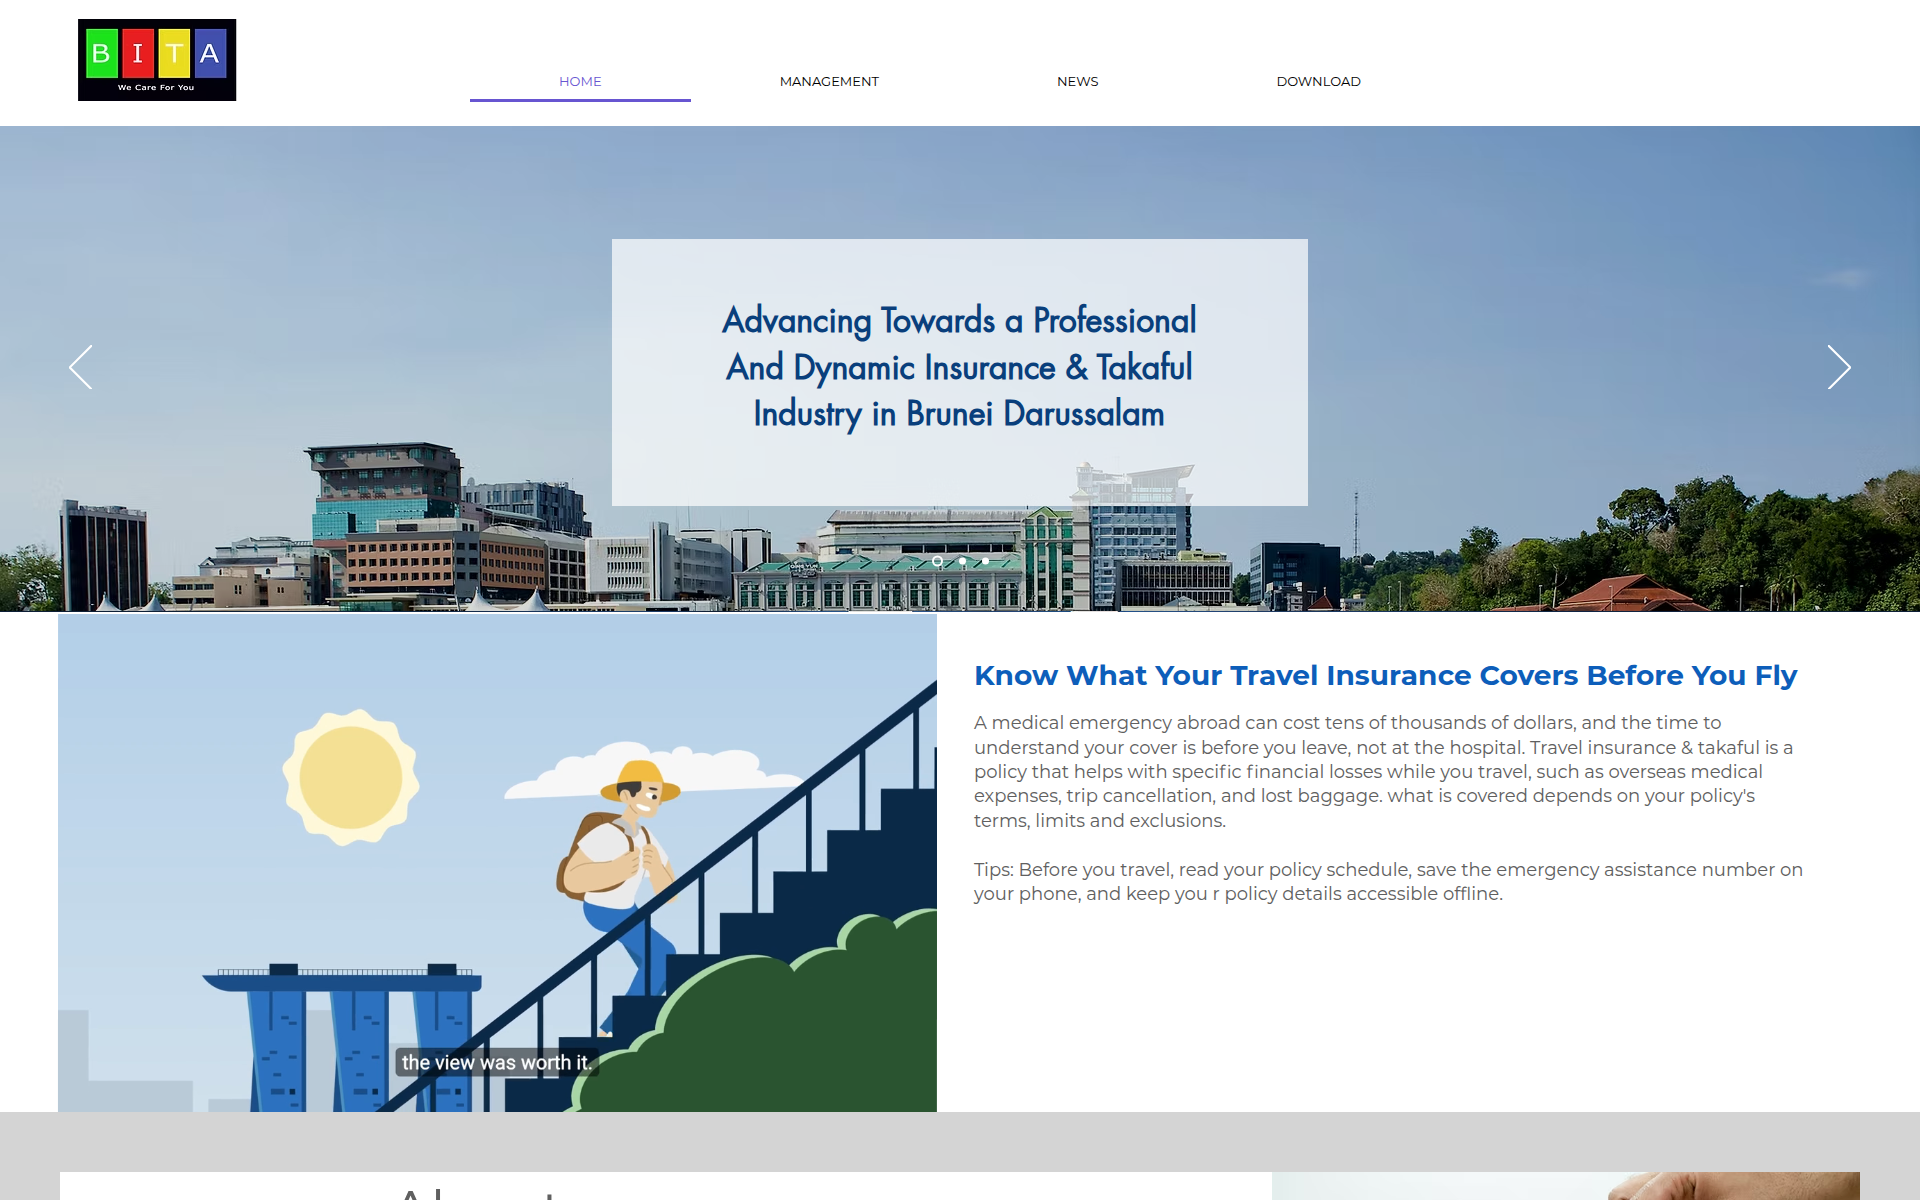Open the partial photo thumbnail at bottom right
The width and height of the screenshot is (1920, 1200).
pyautogui.click(x=1565, y=1186)
